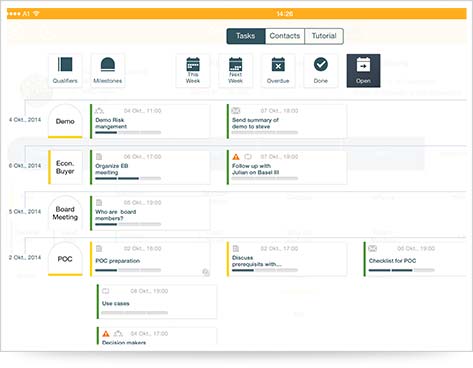Adjust progress bar of Organize EB meeting

pyautogui.click(x=128, y=179)
